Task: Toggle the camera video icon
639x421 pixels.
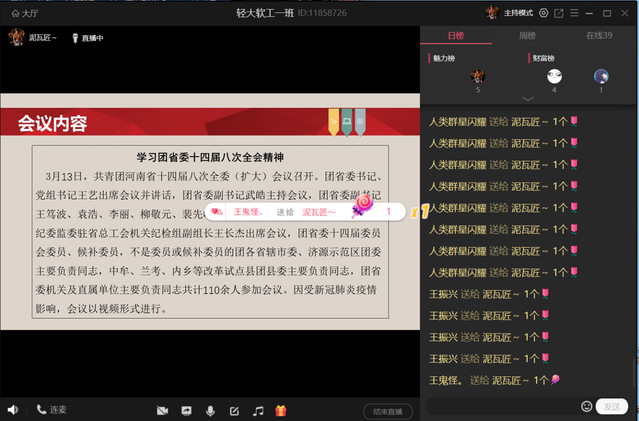Action: [162, 411]
